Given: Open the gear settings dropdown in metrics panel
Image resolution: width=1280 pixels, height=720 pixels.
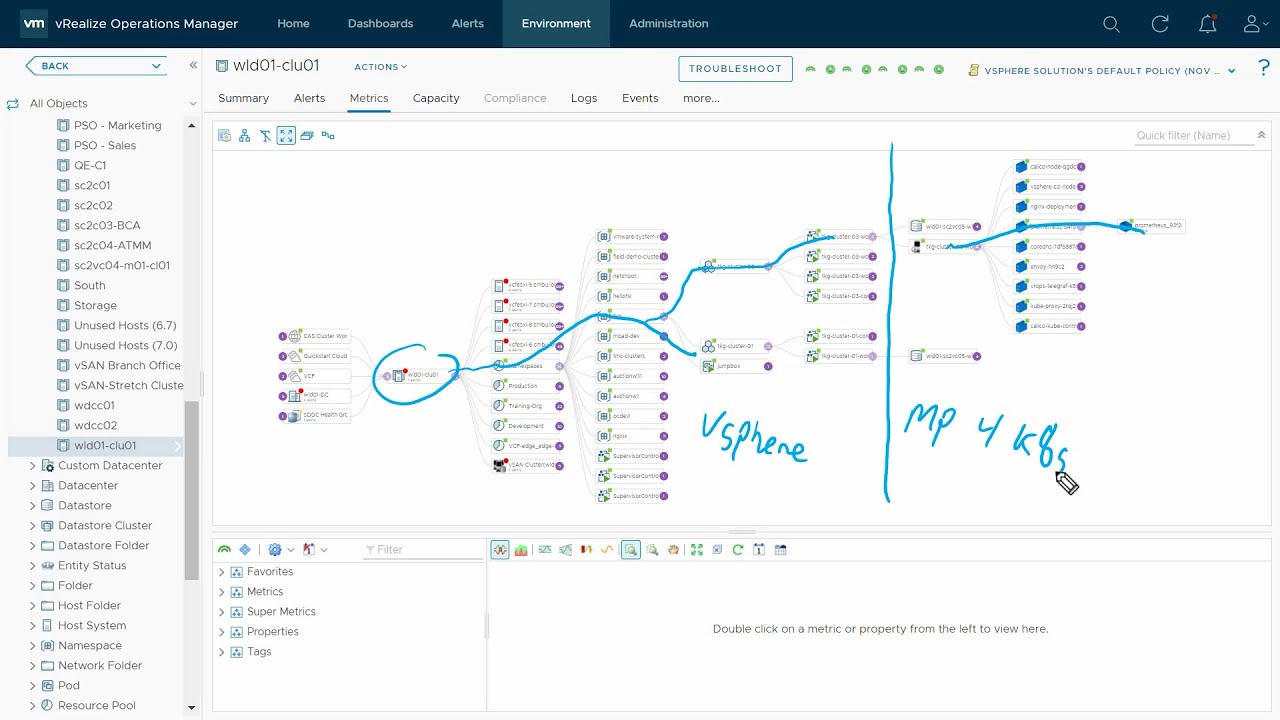Looking at the screenshot, I should [x=281, y=550].
